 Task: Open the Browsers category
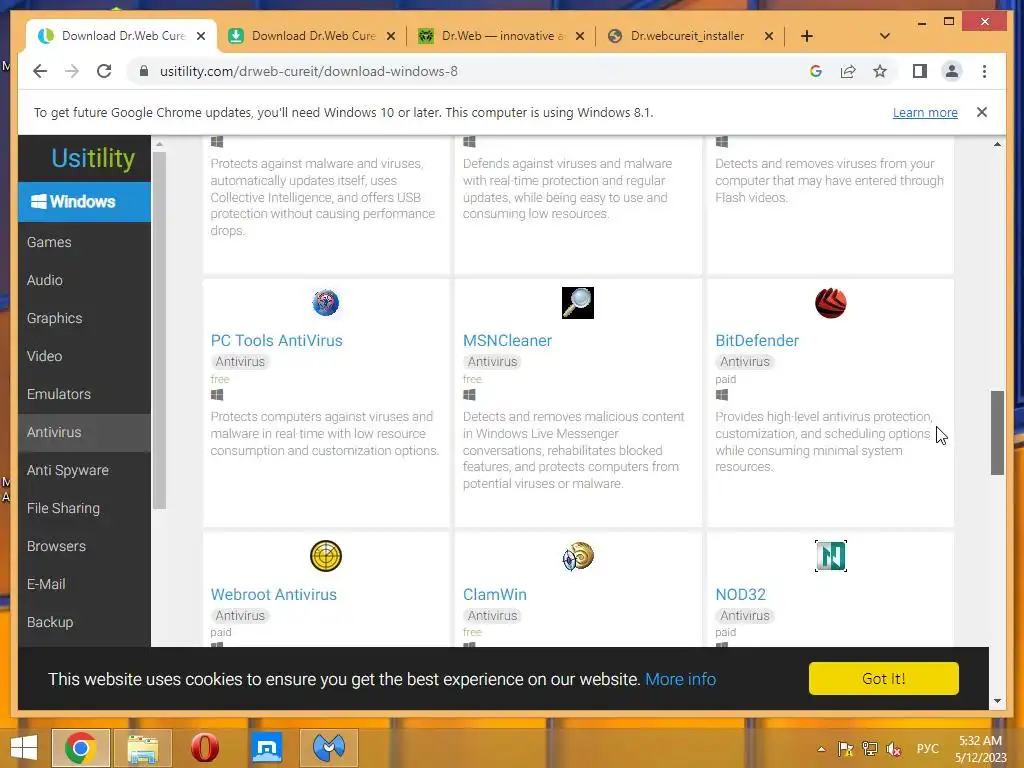pos(84,546)
